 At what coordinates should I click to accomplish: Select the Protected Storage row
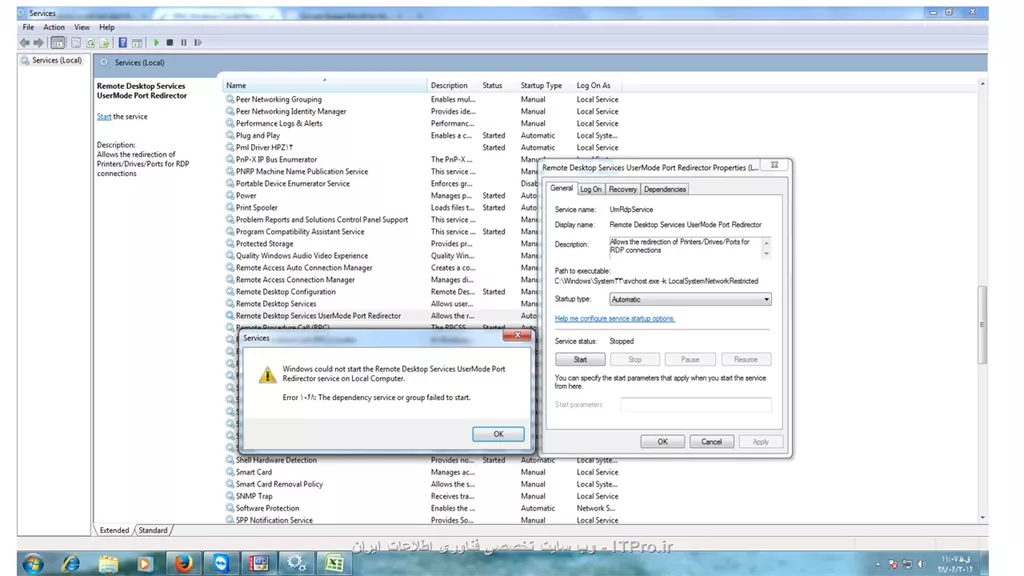point(382,244)
